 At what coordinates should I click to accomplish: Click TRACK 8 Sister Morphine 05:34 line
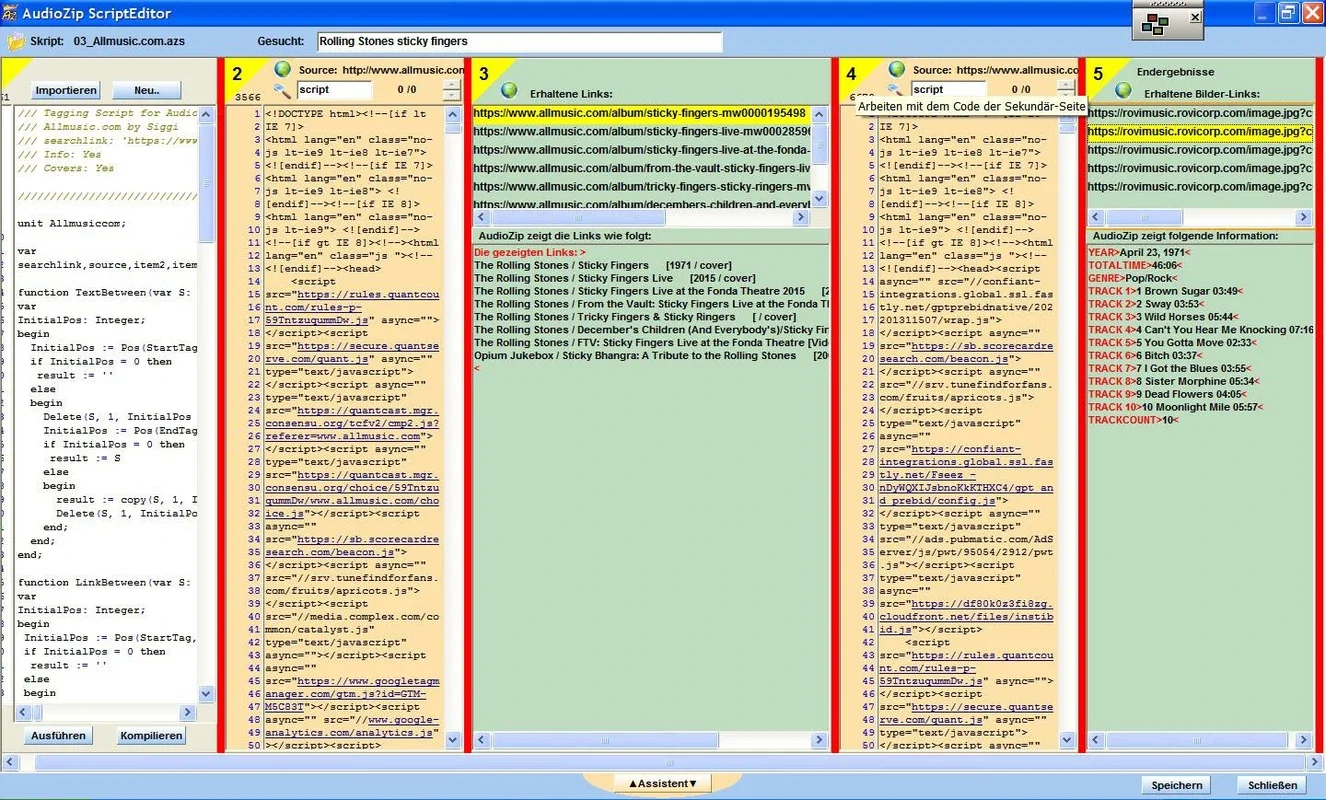1174,381
